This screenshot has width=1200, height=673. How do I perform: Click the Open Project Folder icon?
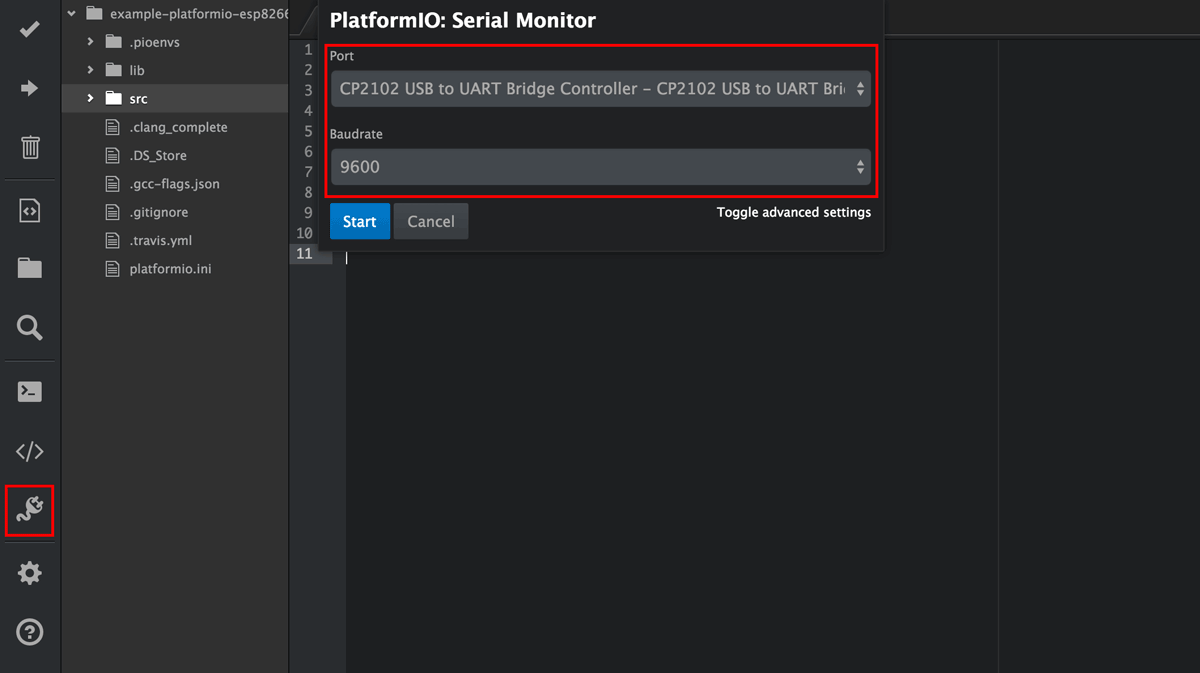click(30, 268)
